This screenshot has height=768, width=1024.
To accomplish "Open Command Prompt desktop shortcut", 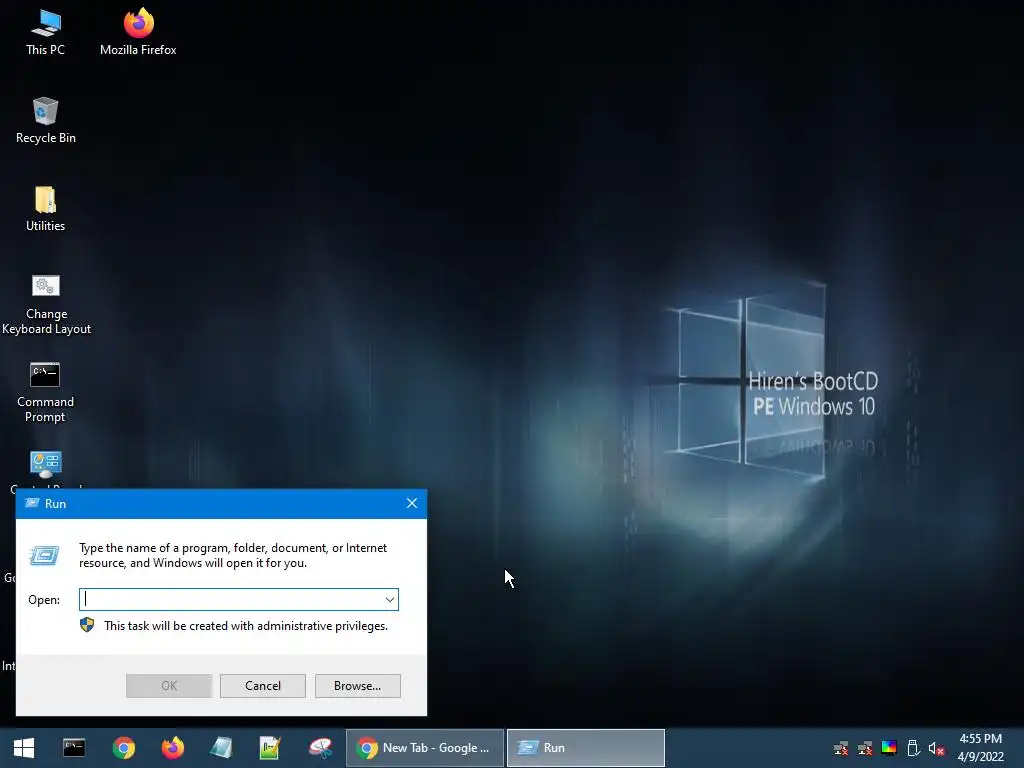I will click(45, 392).
